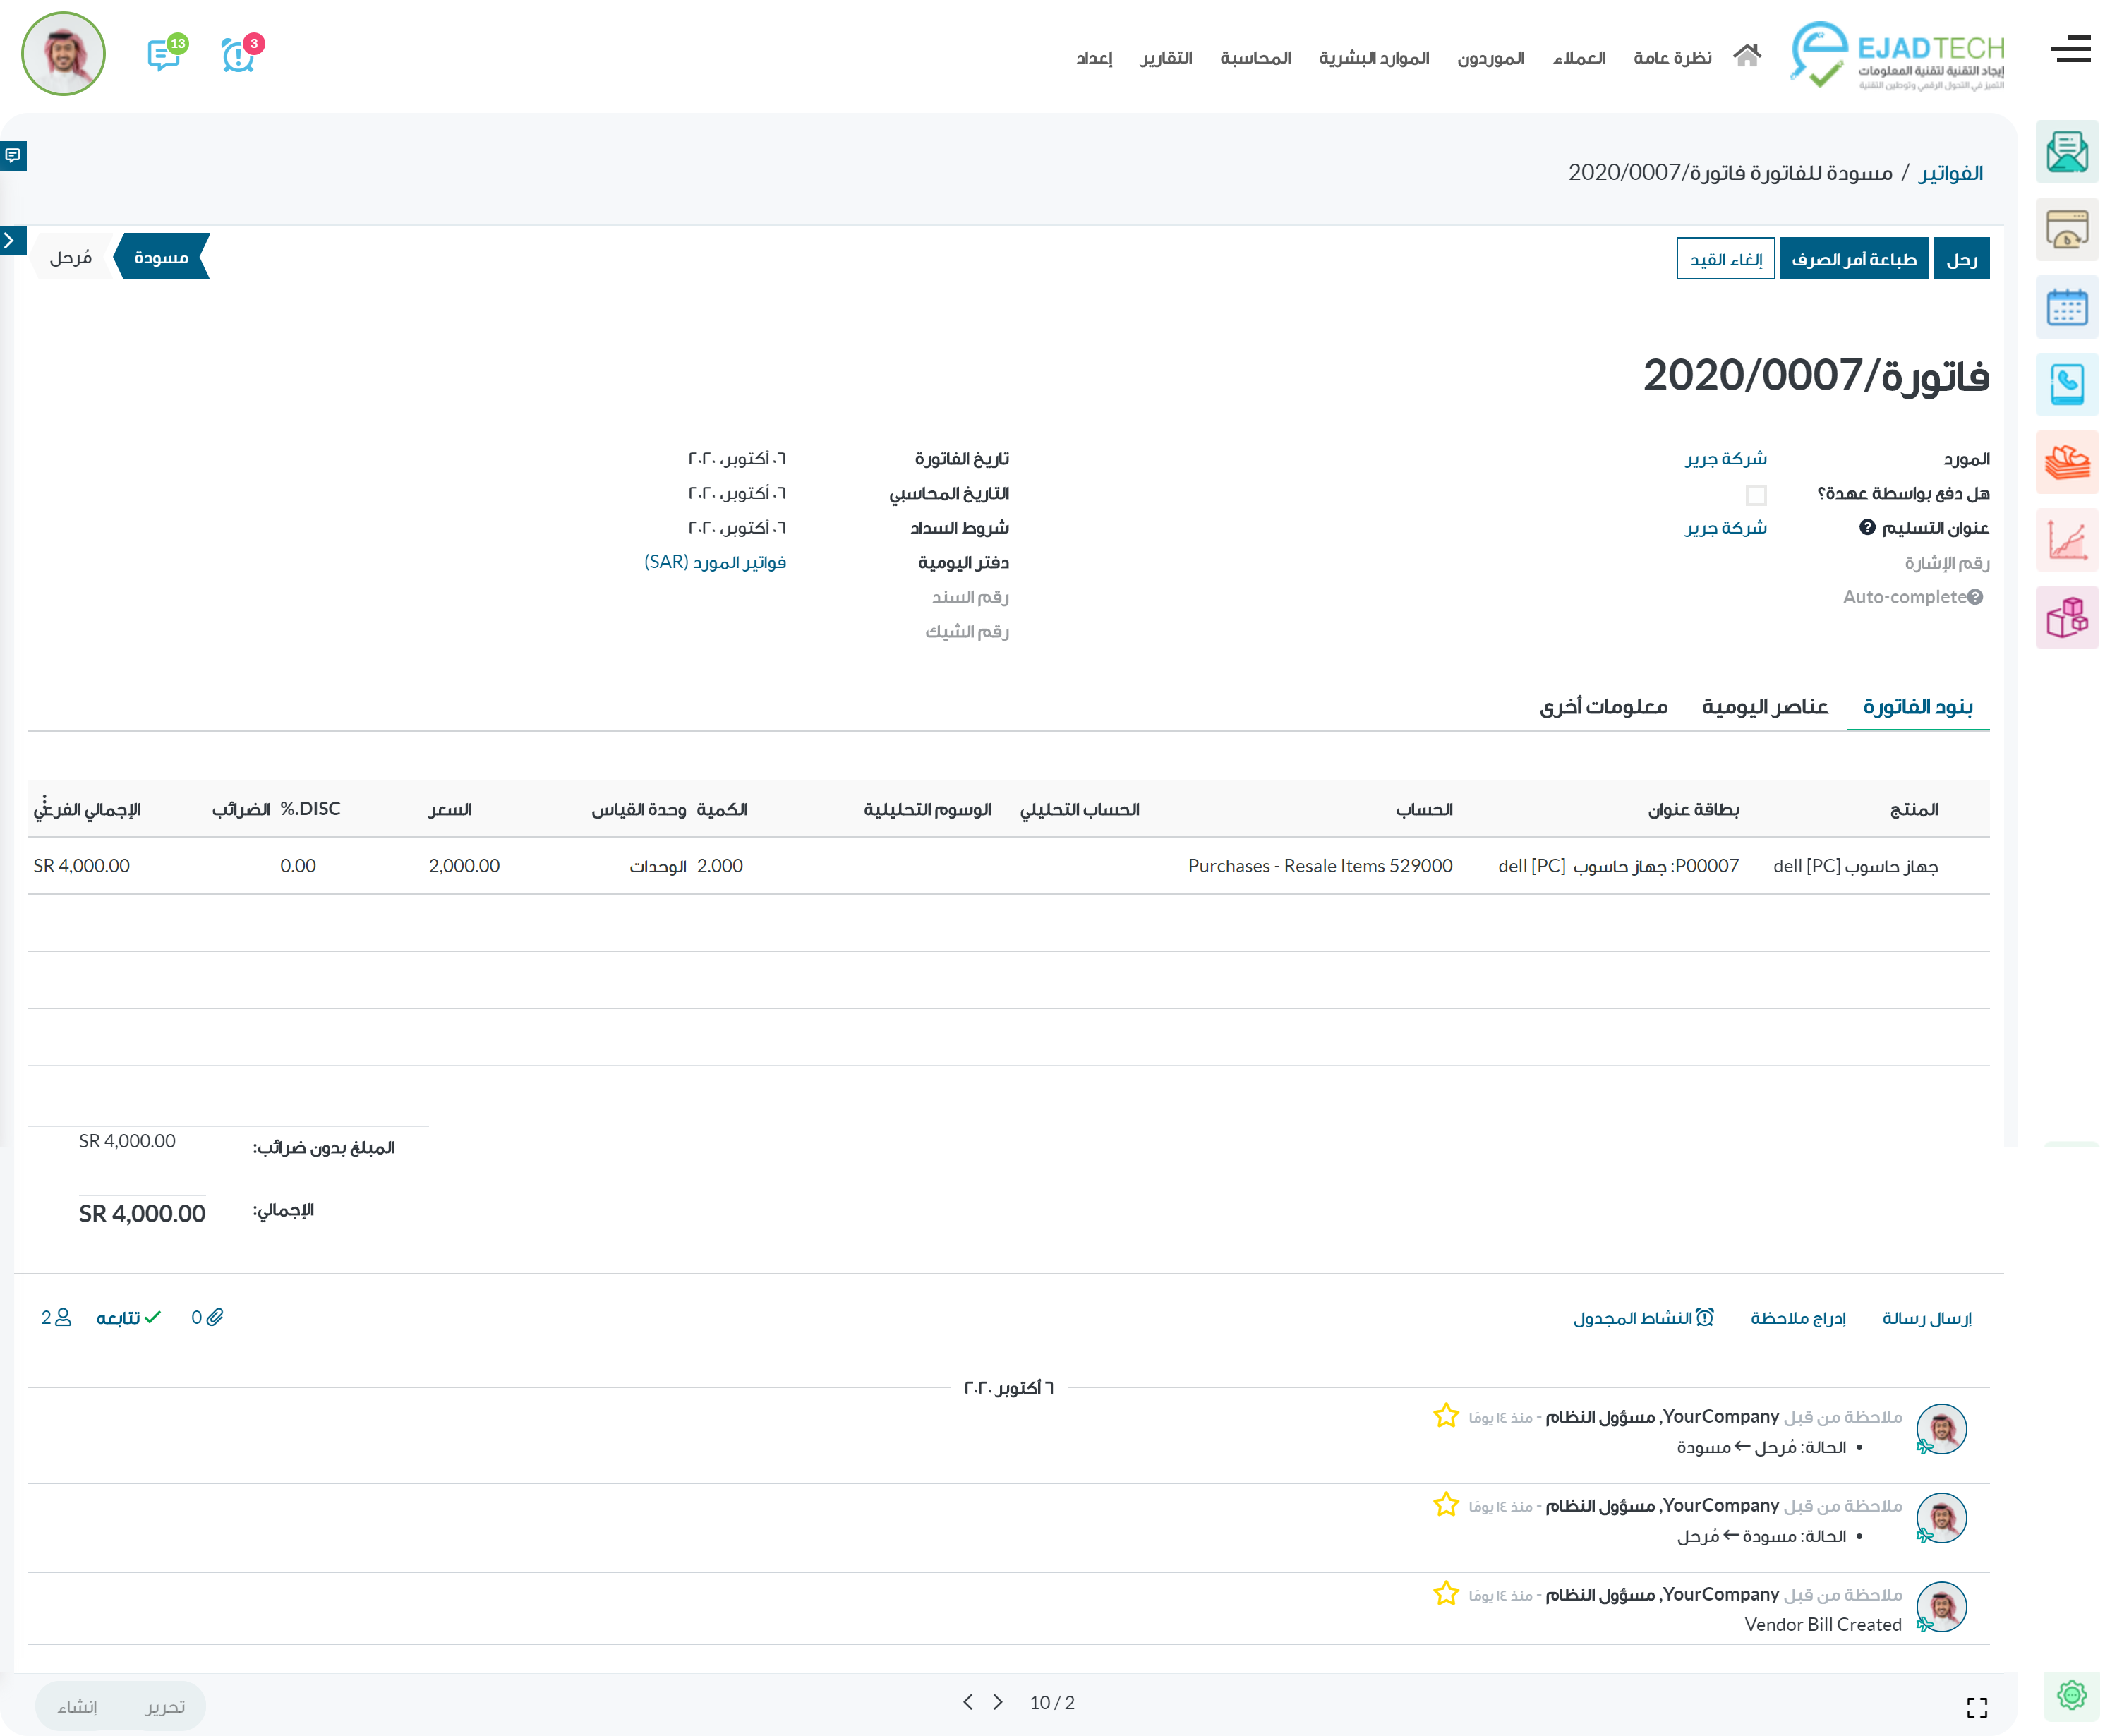Check the paid by custody checkbox
Screen dimensions: 2117x1736
click(1755, 495)
